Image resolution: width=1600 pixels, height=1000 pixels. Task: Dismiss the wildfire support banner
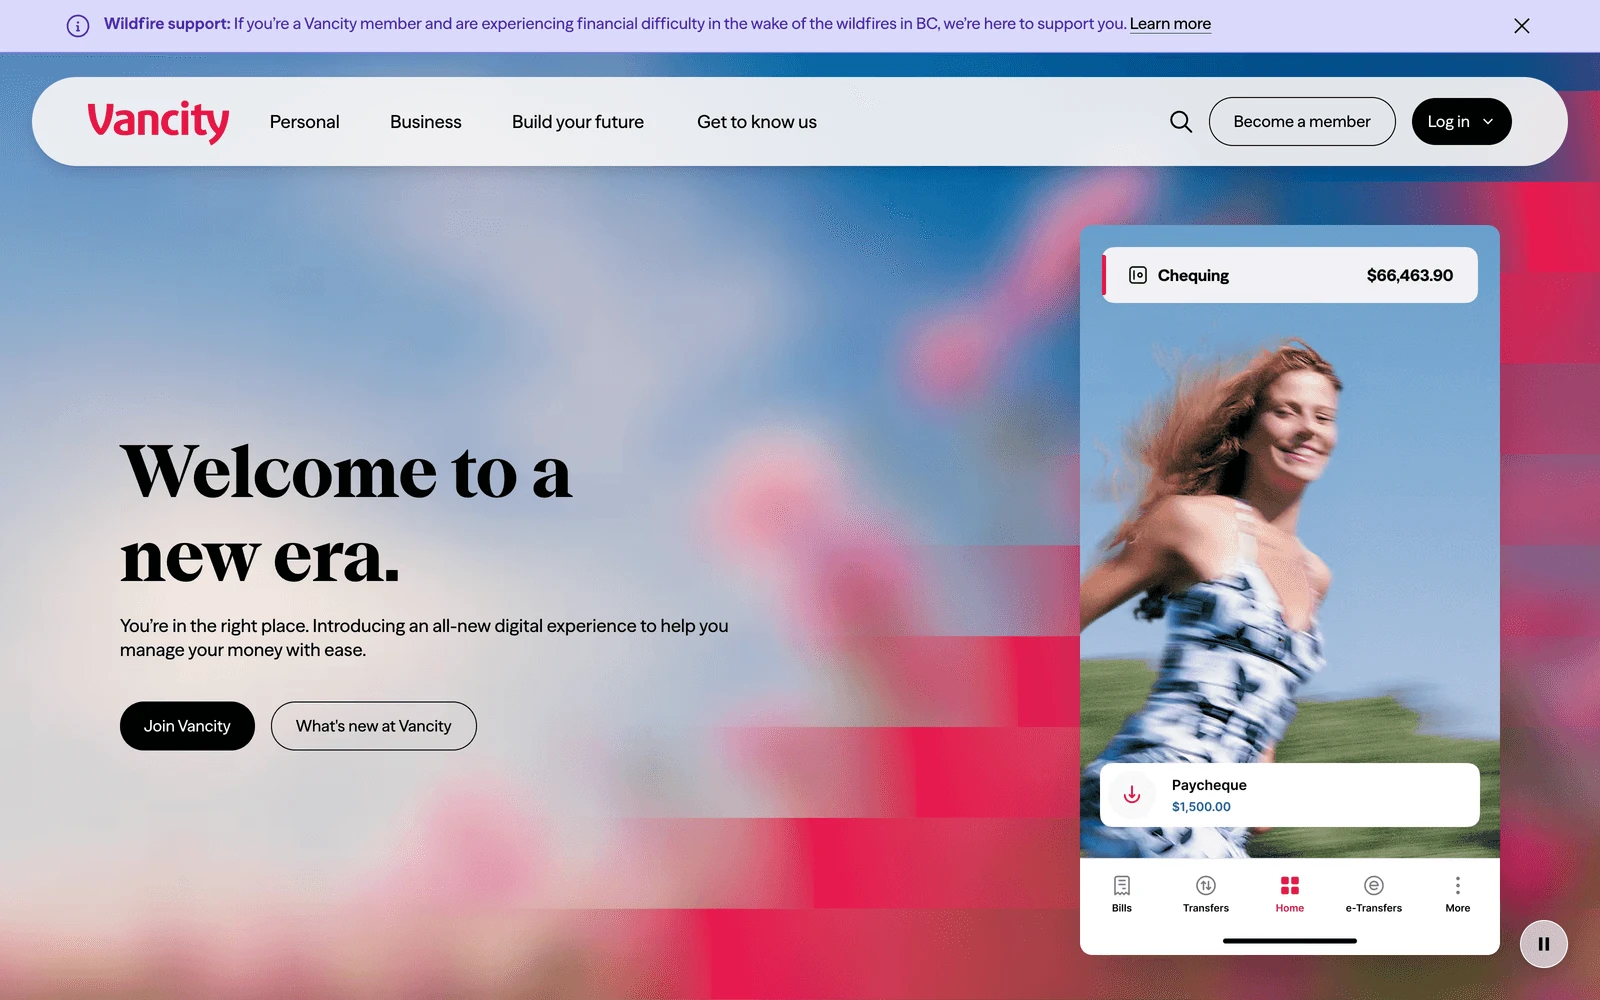click(1522, 26)
